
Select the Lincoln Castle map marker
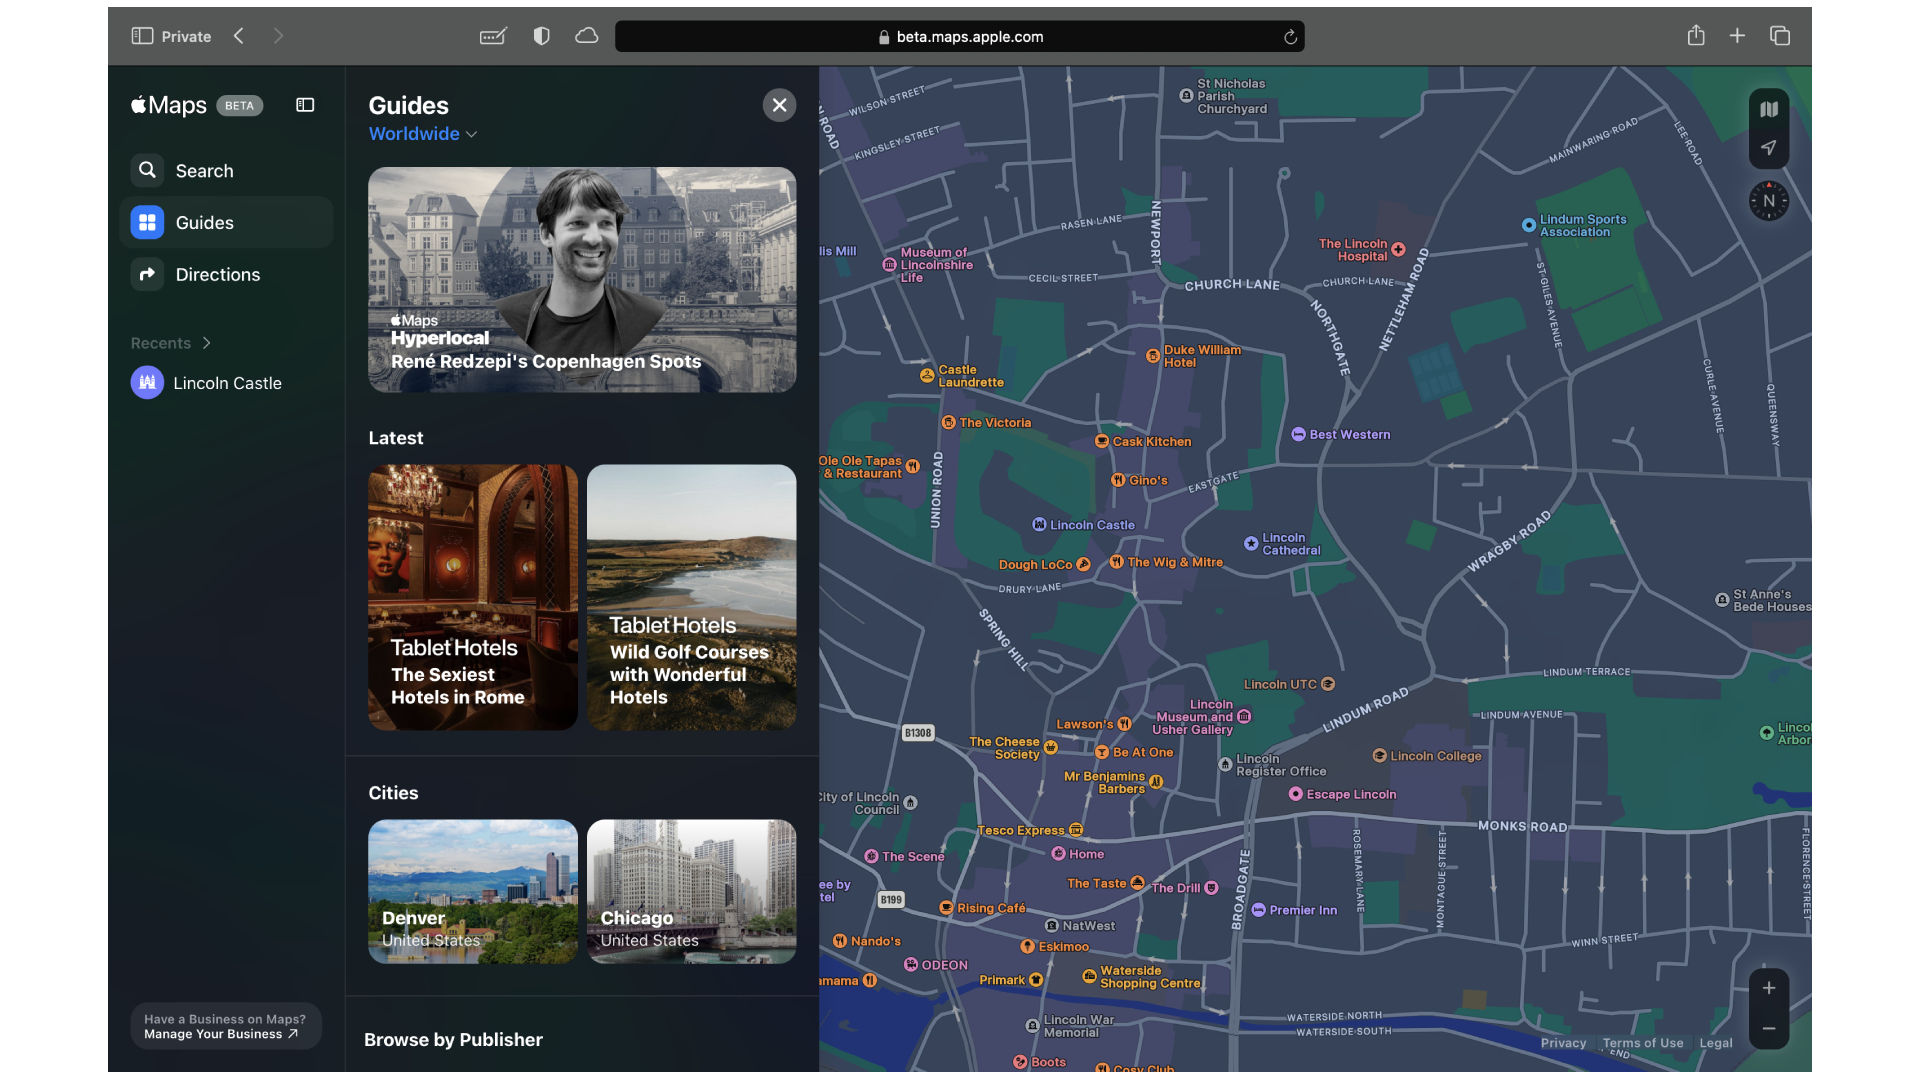click(1039, 524)
